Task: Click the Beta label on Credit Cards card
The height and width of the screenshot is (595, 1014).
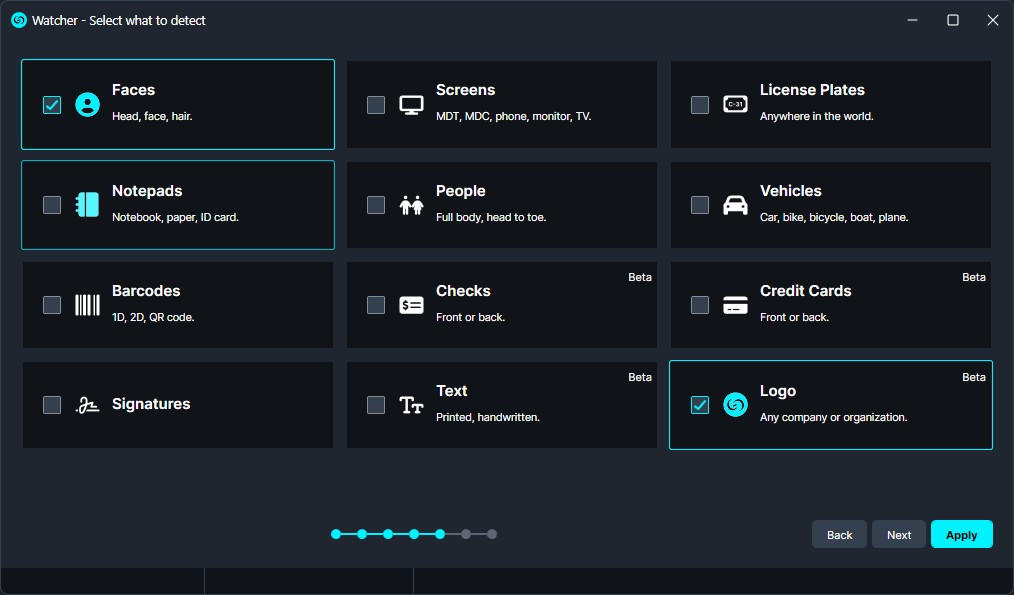Action: (x=973, y=277)
